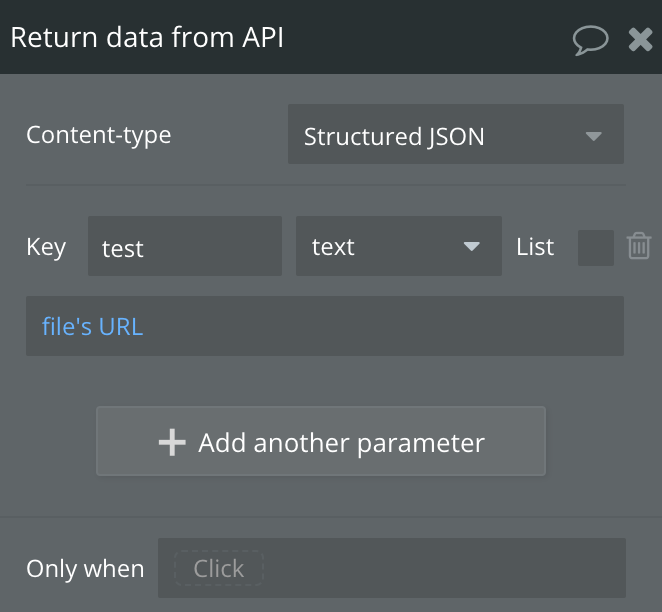The height and width of the screenshot is (612, 662).
Task: Enable the List checkbox
Action: tap(595, 248)
